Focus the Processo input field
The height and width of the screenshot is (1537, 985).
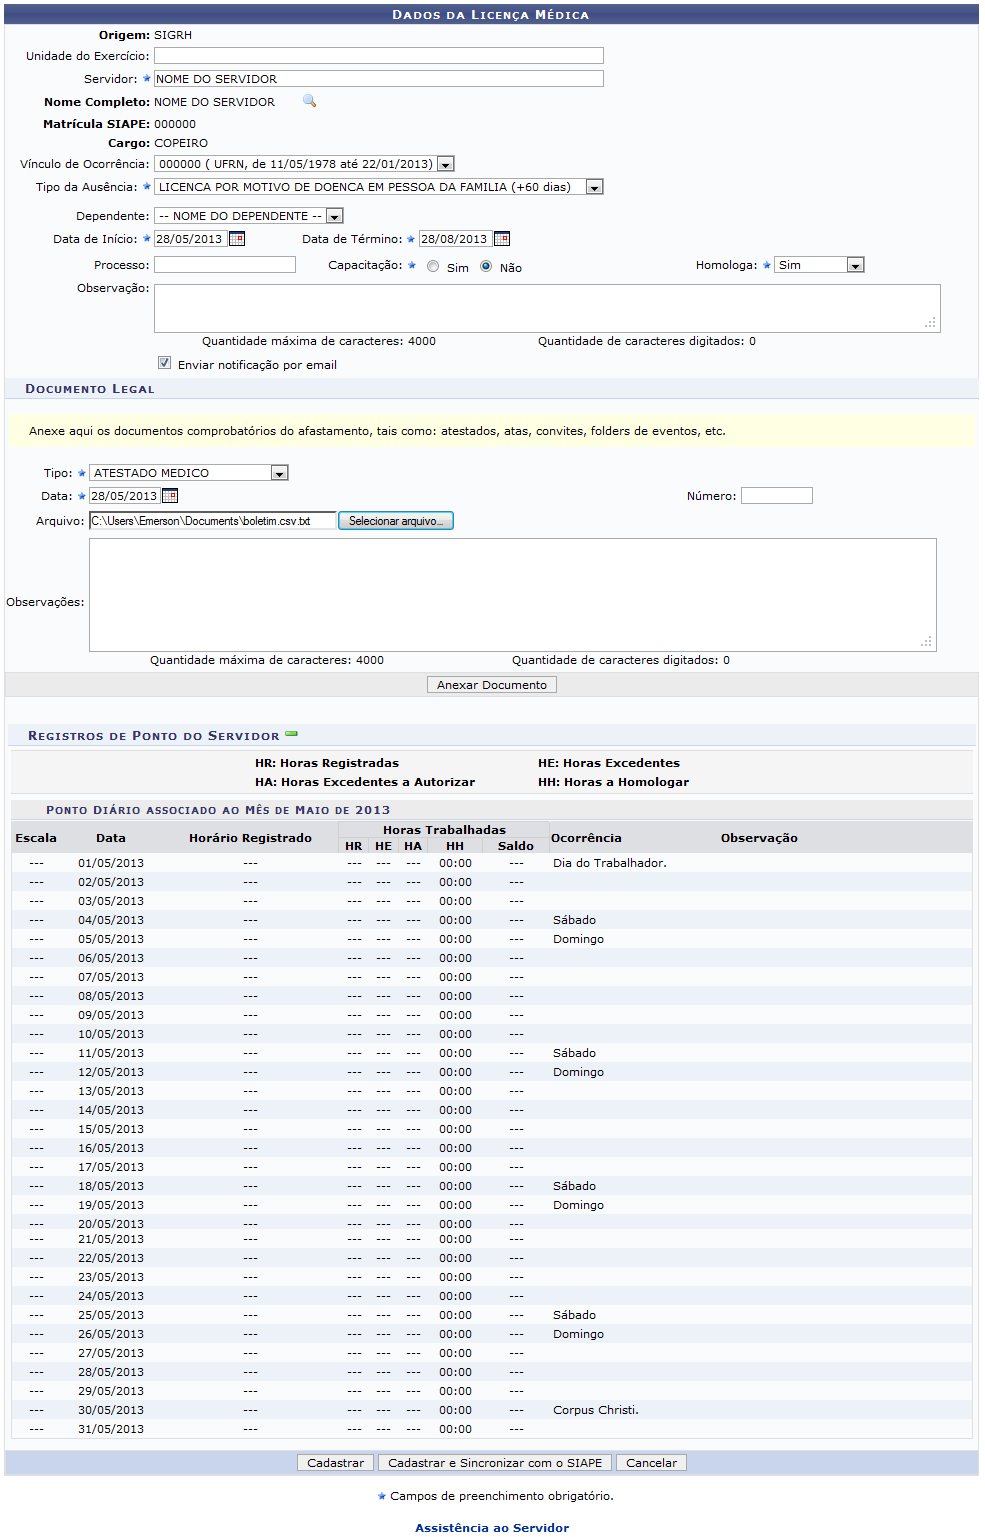click(x=225, y=265)
